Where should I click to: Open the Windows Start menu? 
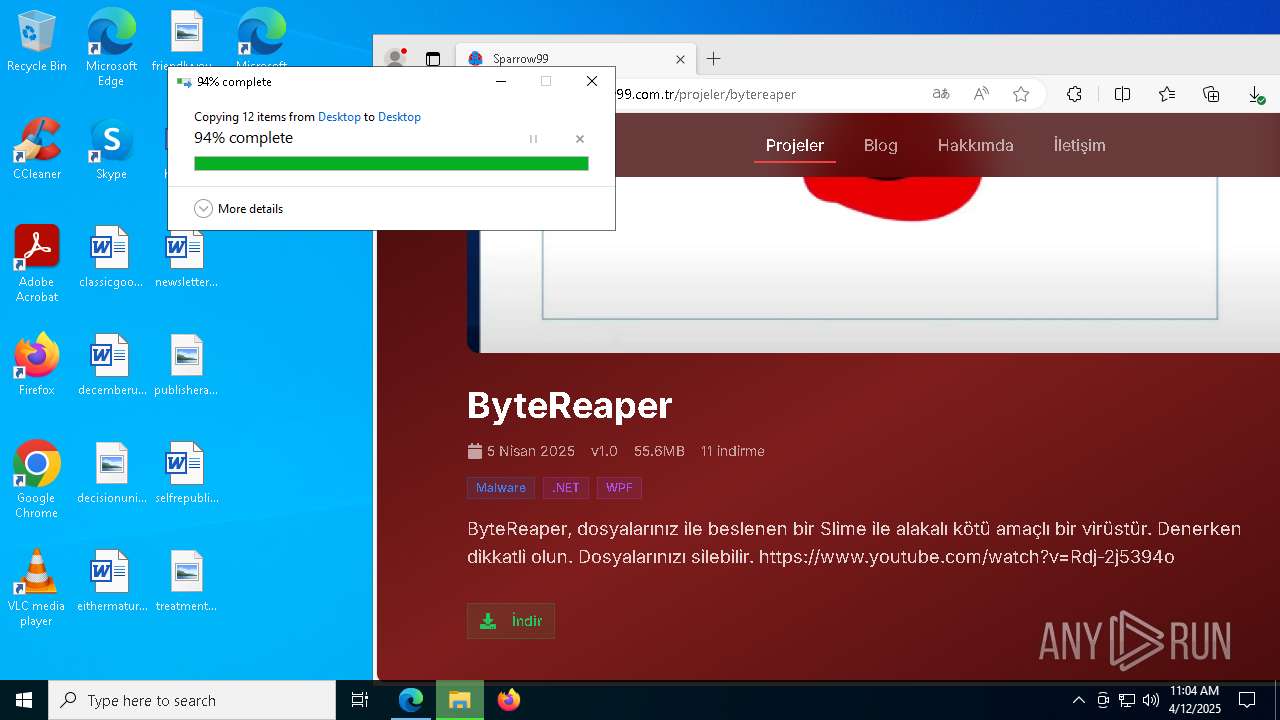24,700
